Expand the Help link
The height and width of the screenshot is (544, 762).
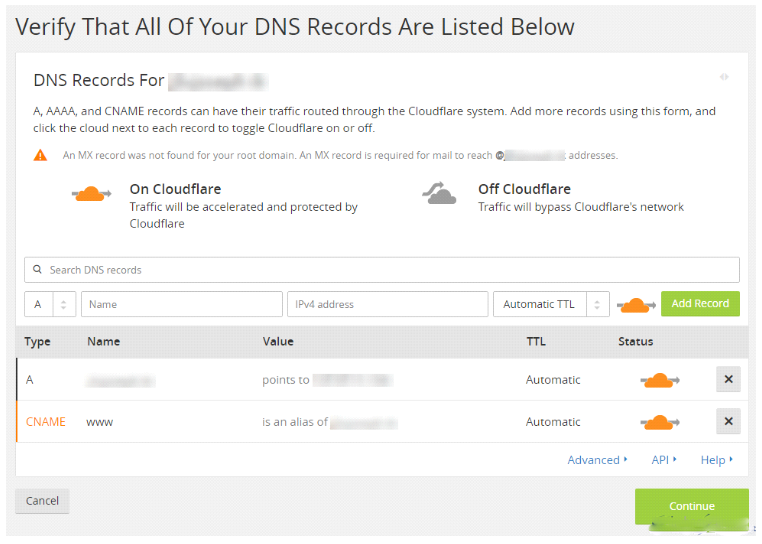tap(717, 460)
